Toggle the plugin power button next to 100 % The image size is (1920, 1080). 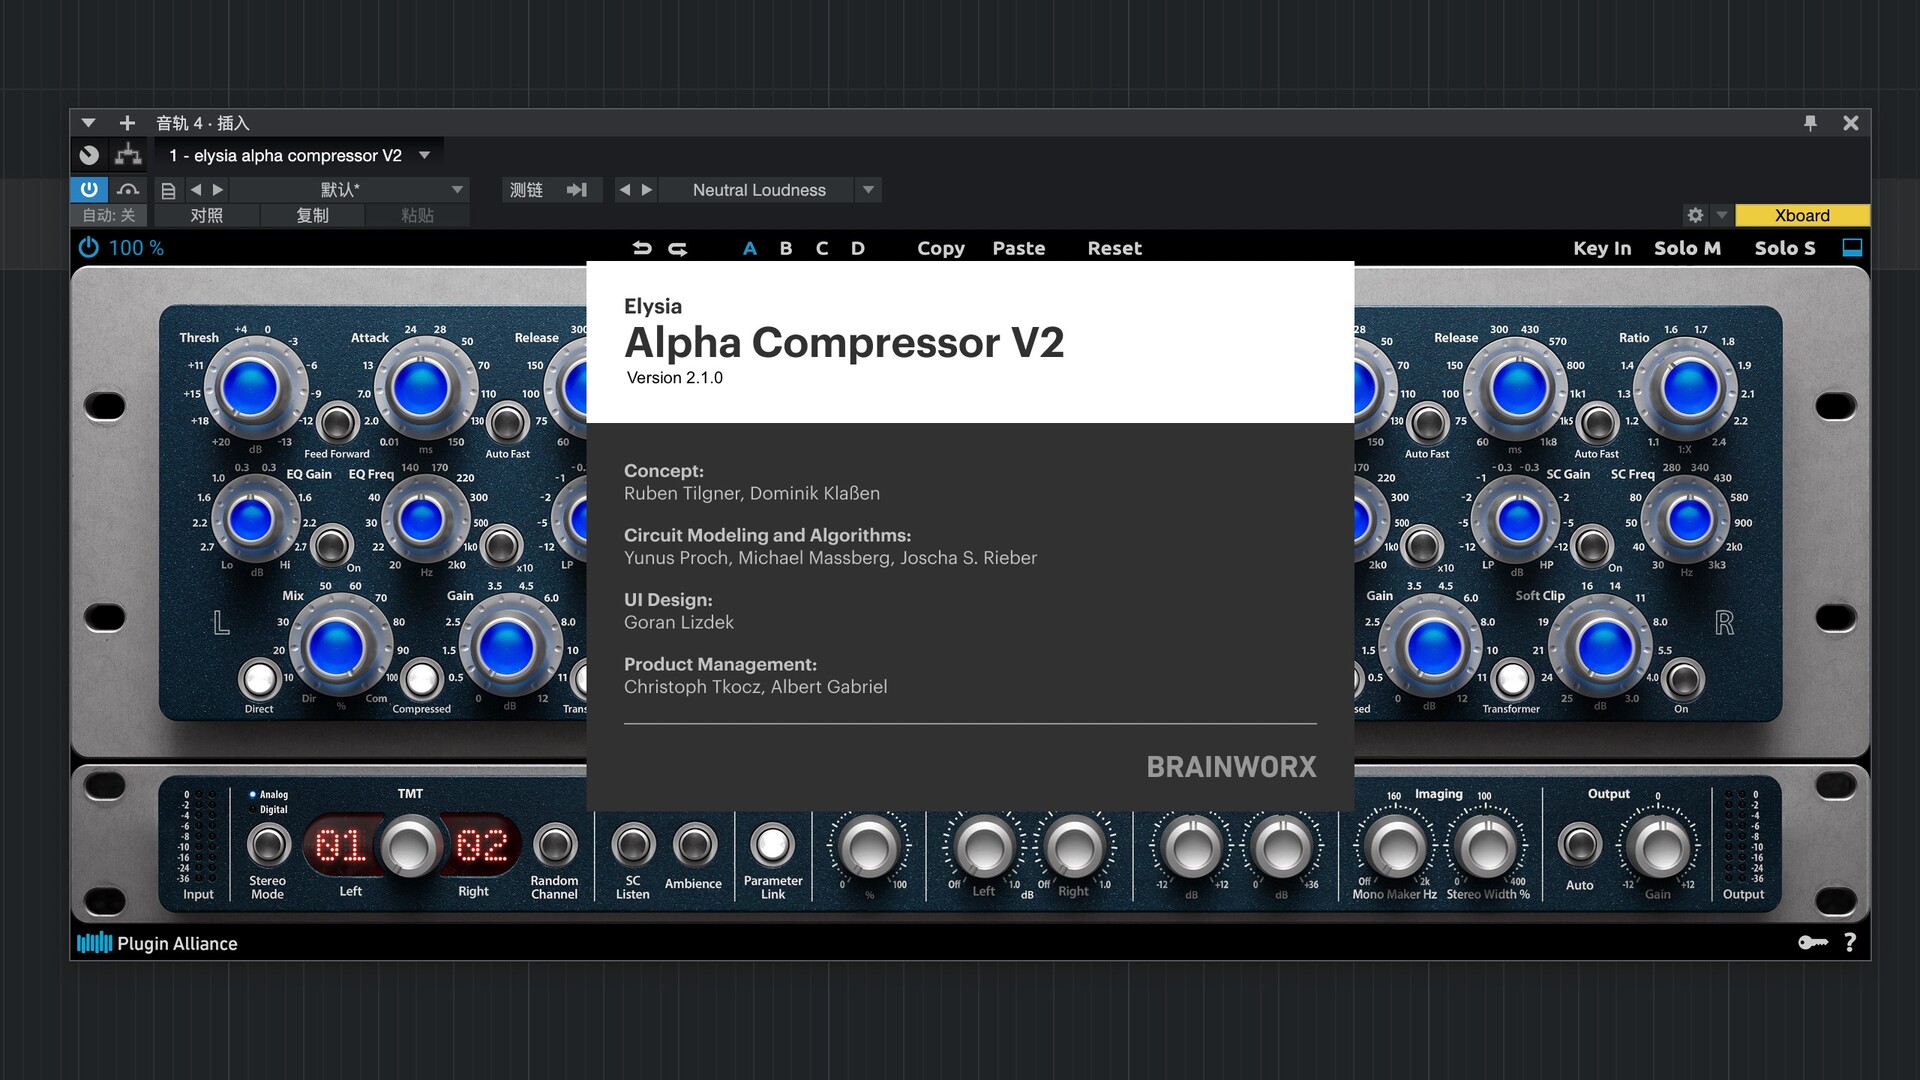(89, 247)
